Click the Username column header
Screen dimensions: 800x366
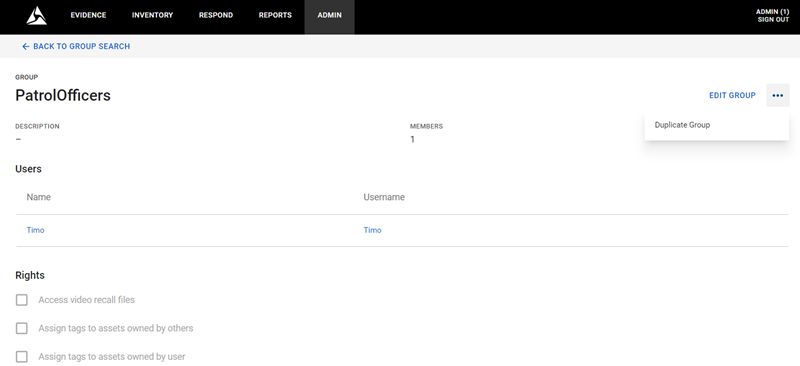(384, 197)
